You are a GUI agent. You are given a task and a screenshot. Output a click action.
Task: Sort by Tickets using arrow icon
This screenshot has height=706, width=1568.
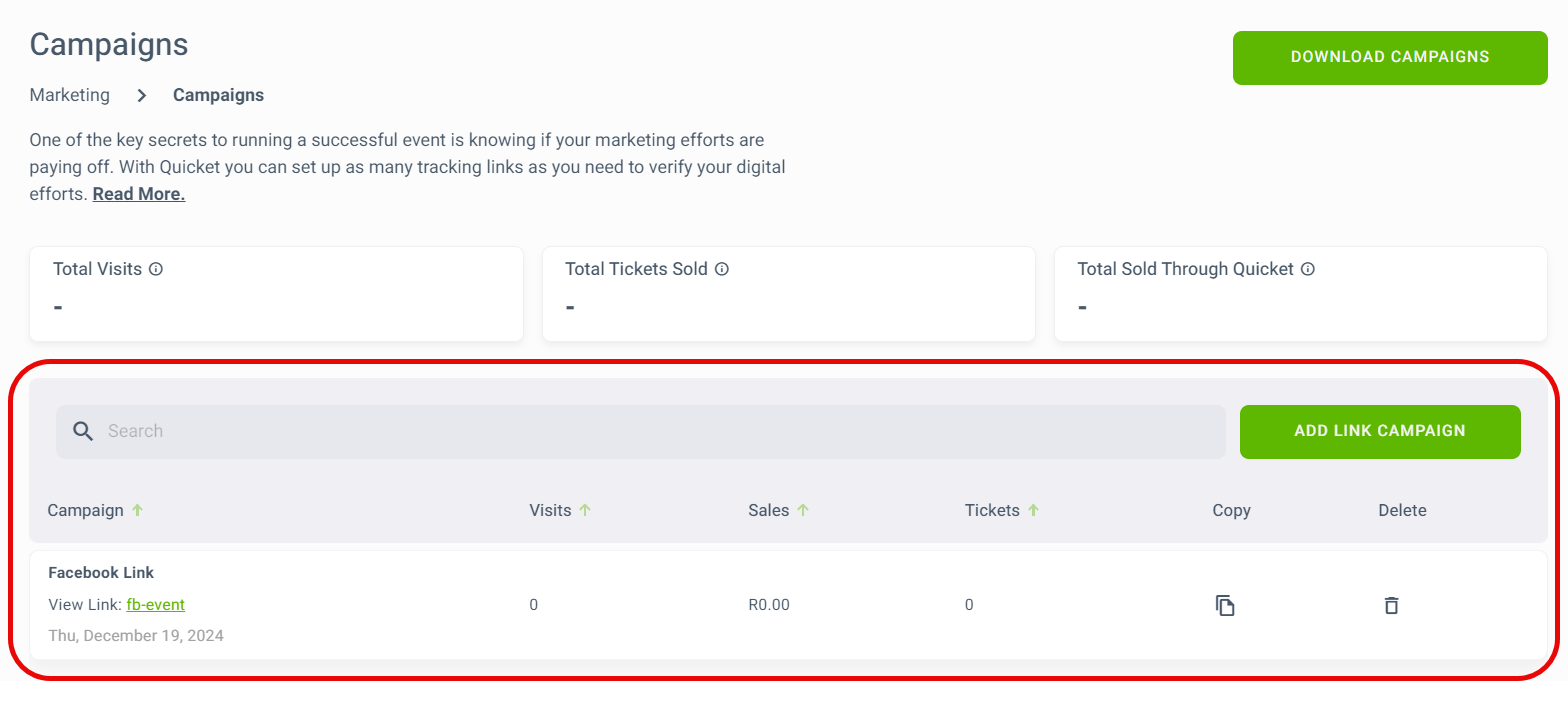click(x=1033, y=510)
